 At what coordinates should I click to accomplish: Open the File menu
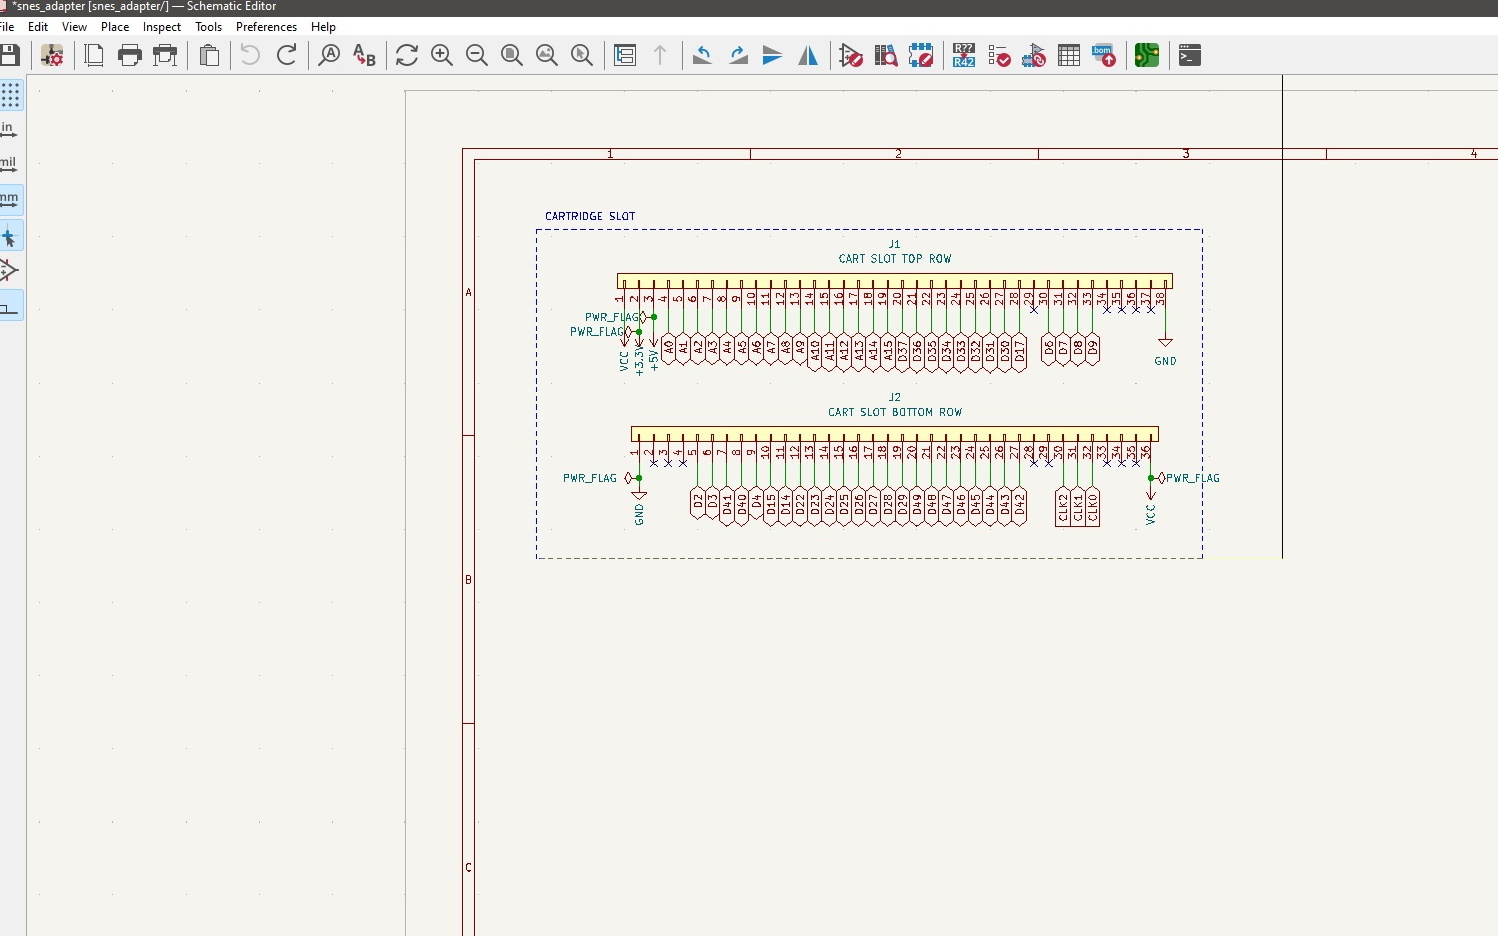[x=6, y=27]
